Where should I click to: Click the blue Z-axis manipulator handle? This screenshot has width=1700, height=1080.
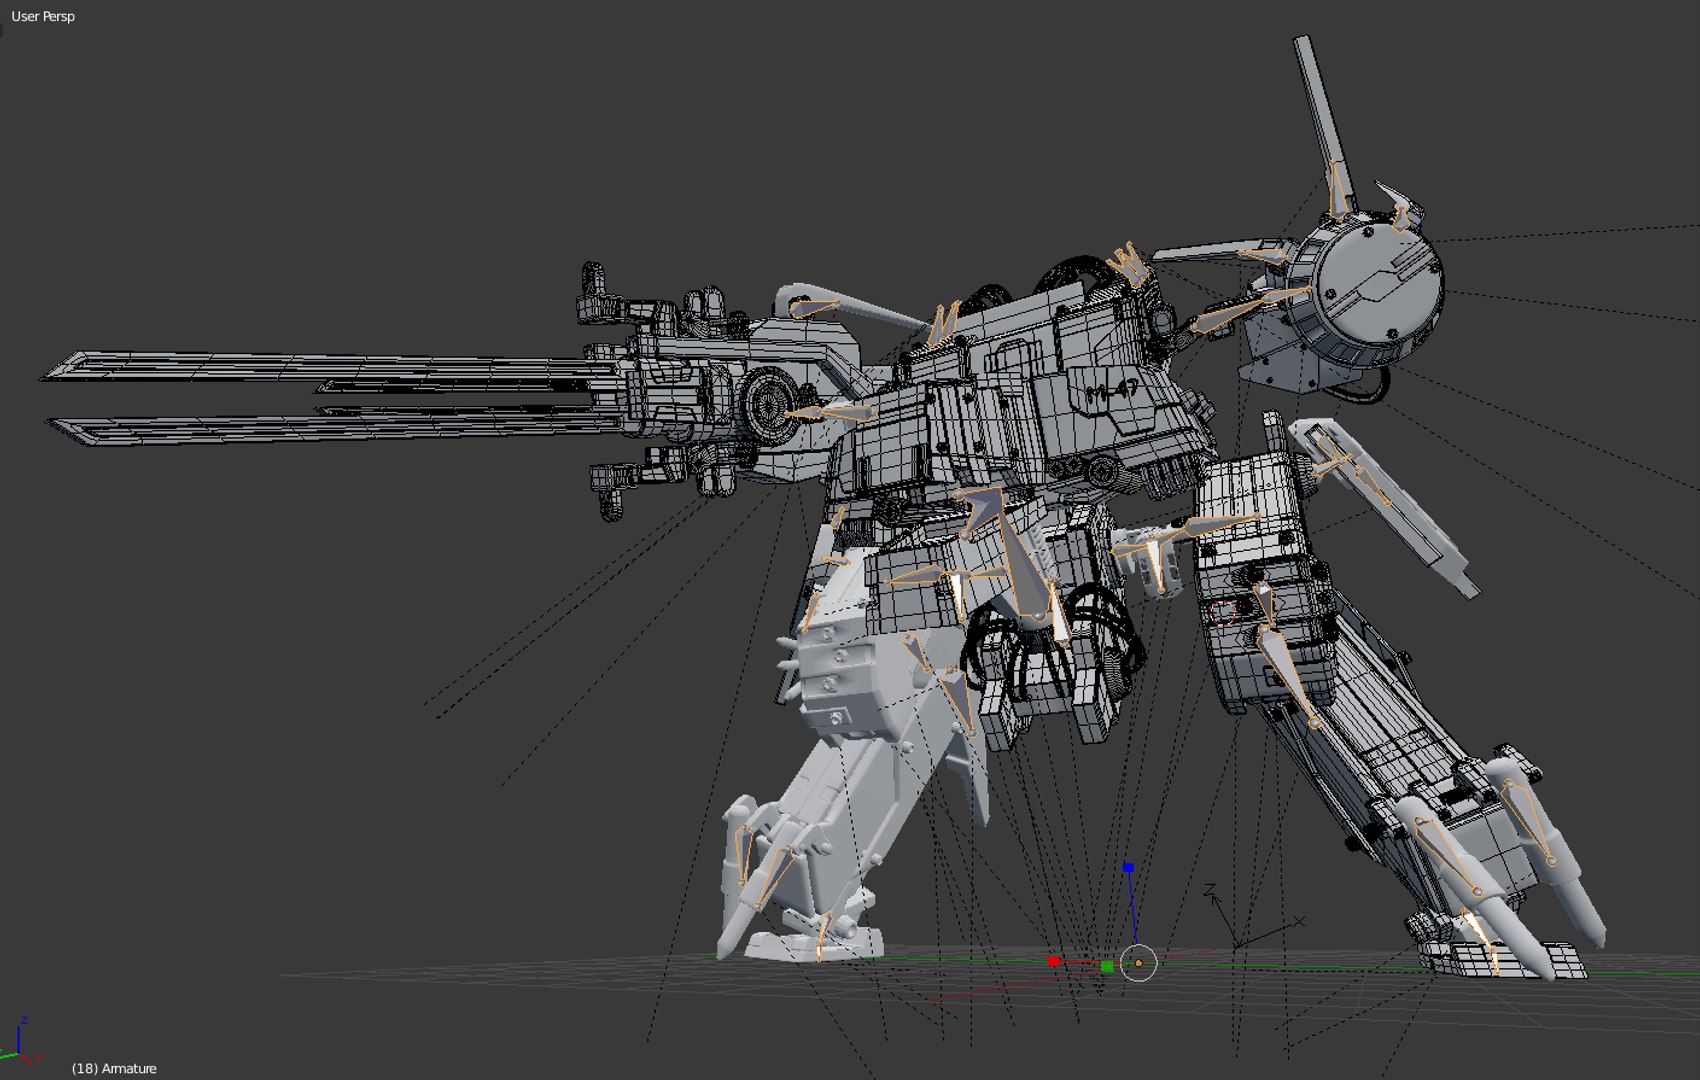[x=1129, y=868]
